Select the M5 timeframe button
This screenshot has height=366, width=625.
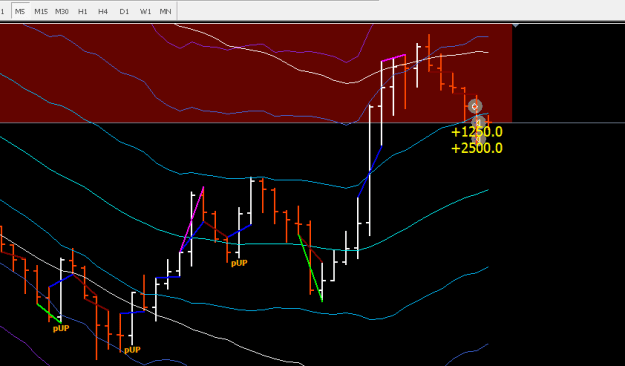click(20, 12)
